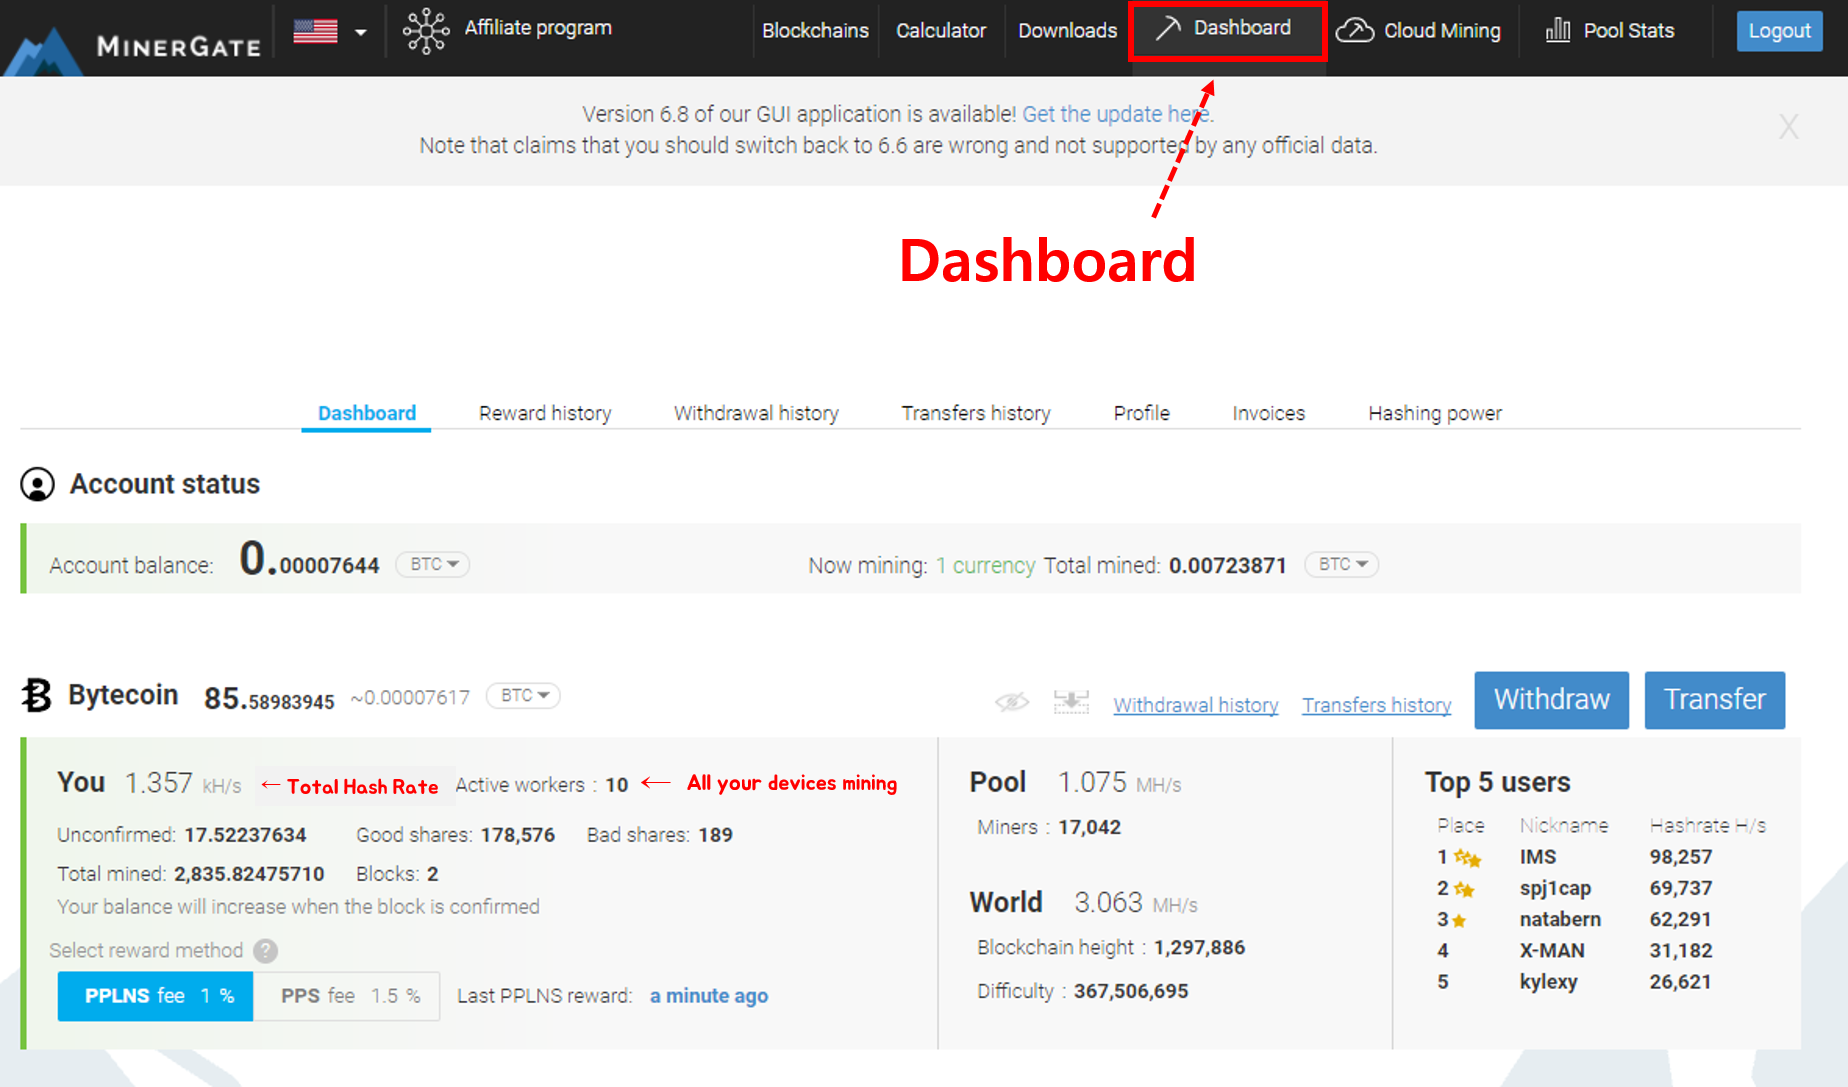1848x1087 pixels.
Task: Open the Hashing power tab
Action: coord(1435,413)
